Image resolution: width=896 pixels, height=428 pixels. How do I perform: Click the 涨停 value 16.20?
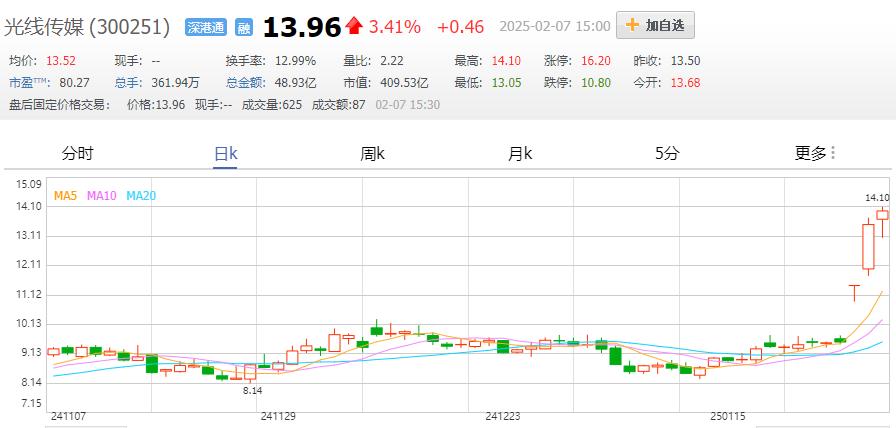click(596, 61)
